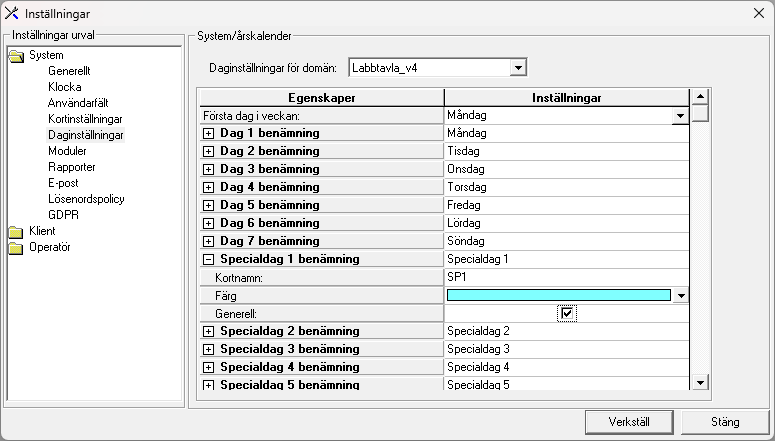Screen dimensions: 775x441
Task: Toggle the Generell checkbox
Action: tap(567, 313)
